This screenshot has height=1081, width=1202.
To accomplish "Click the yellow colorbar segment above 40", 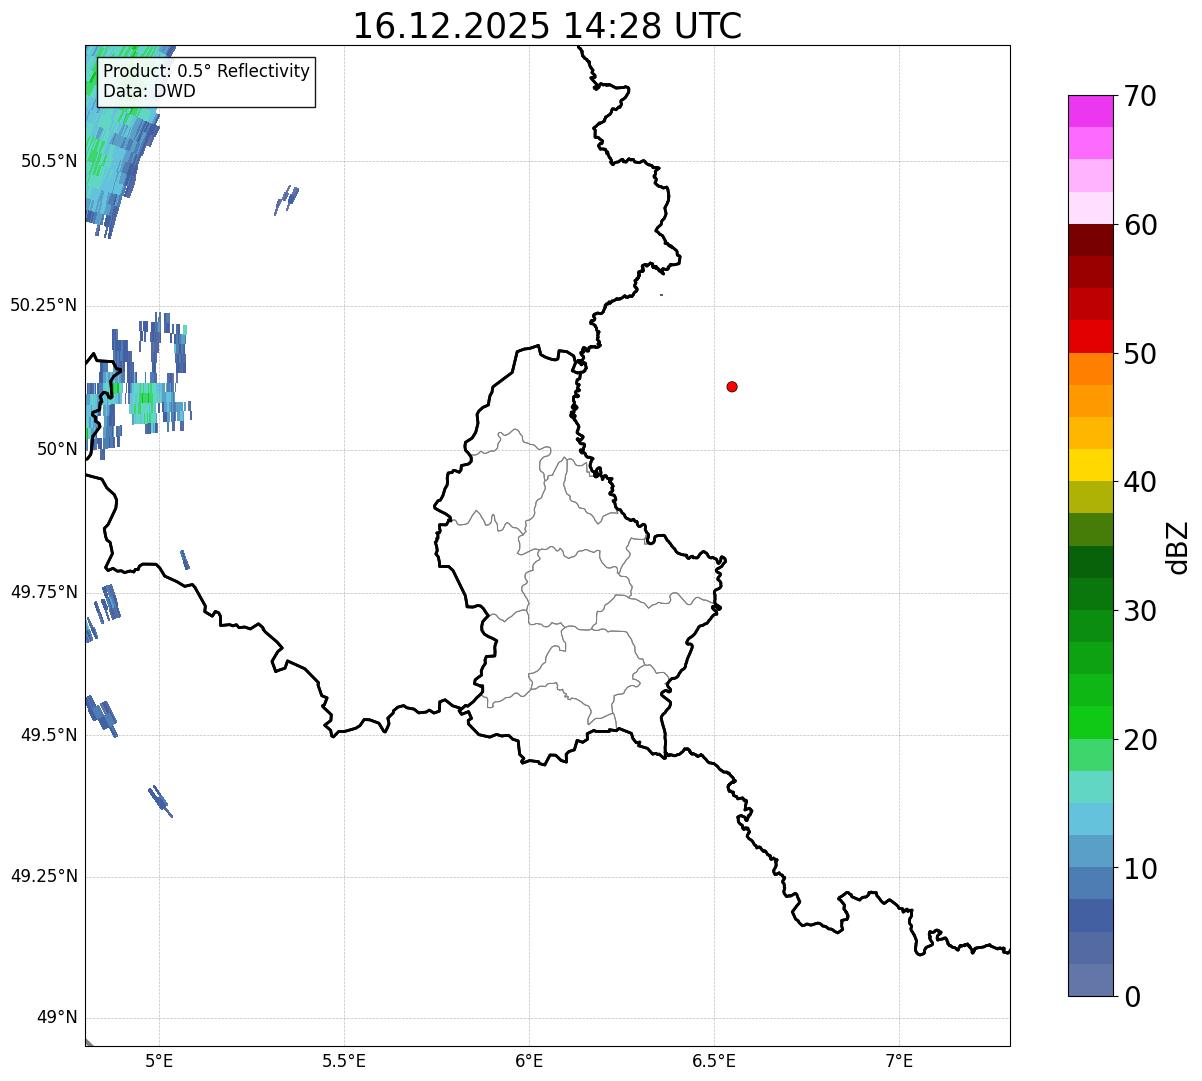I will click(1090, 465).
